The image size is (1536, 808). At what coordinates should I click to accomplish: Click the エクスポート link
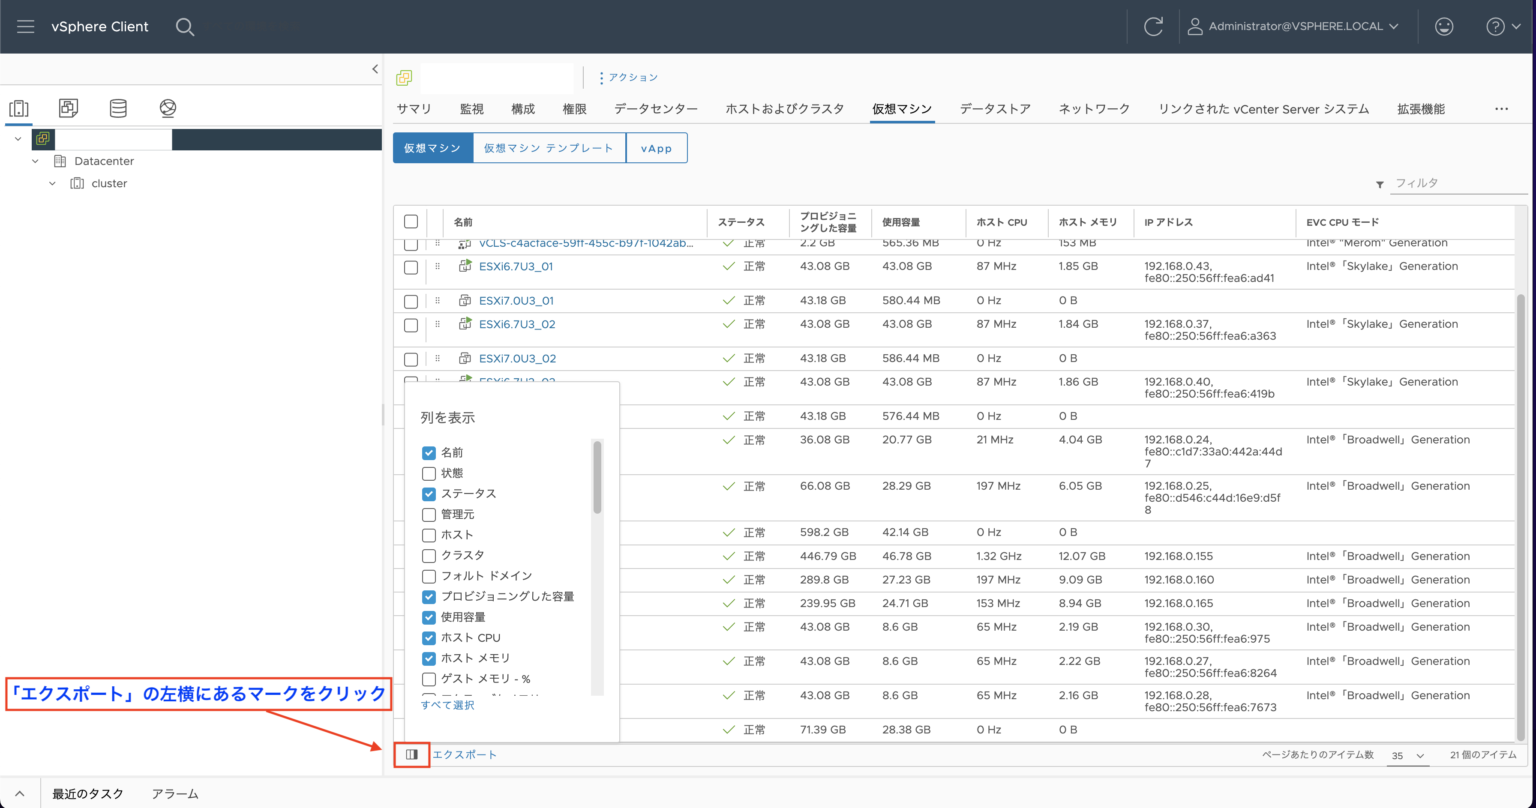[x=465, y=755]
